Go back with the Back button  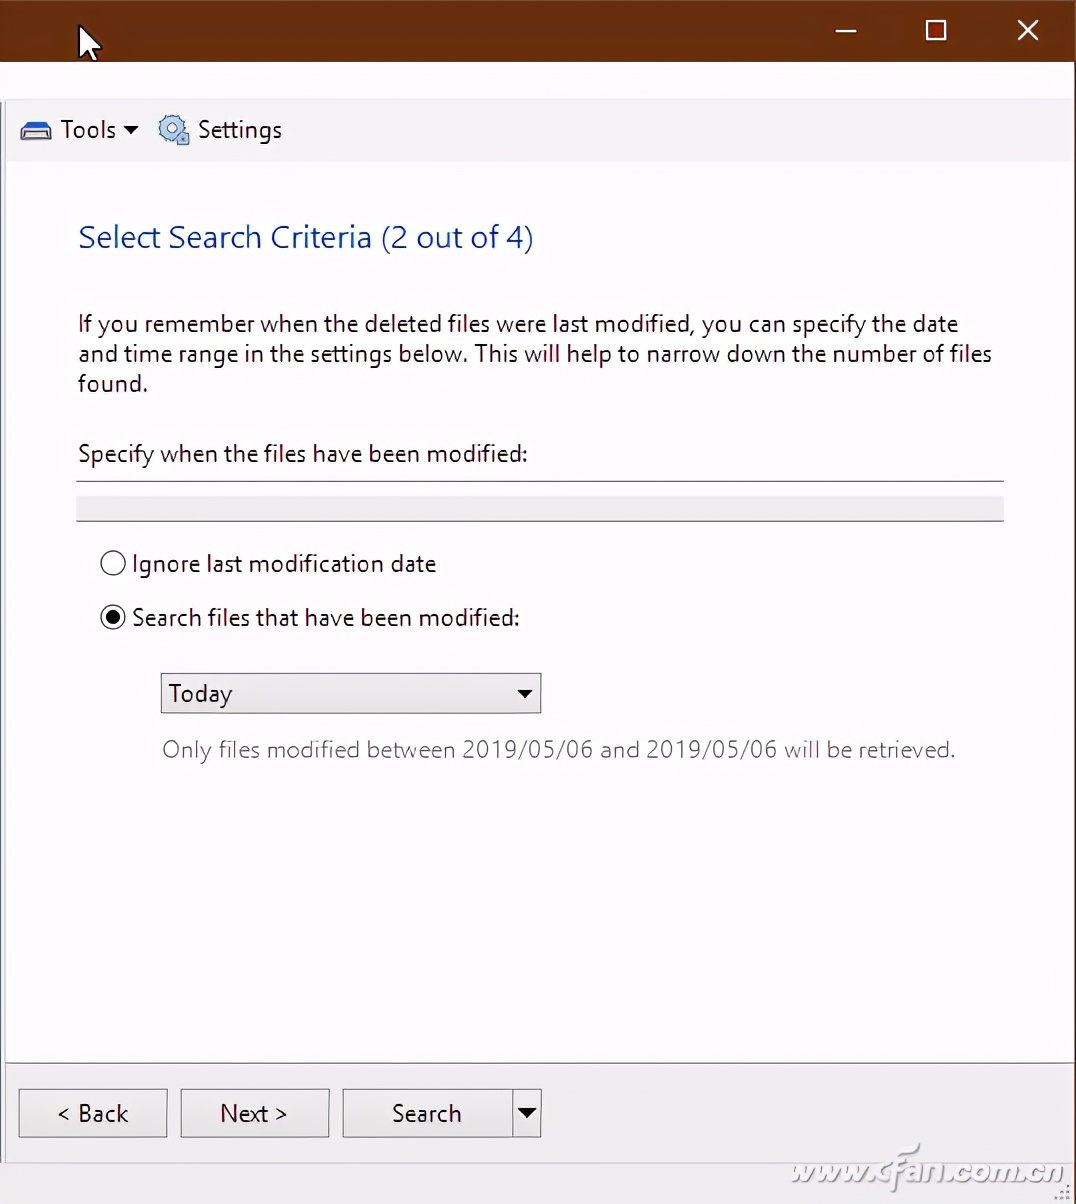coord(93,1113)
